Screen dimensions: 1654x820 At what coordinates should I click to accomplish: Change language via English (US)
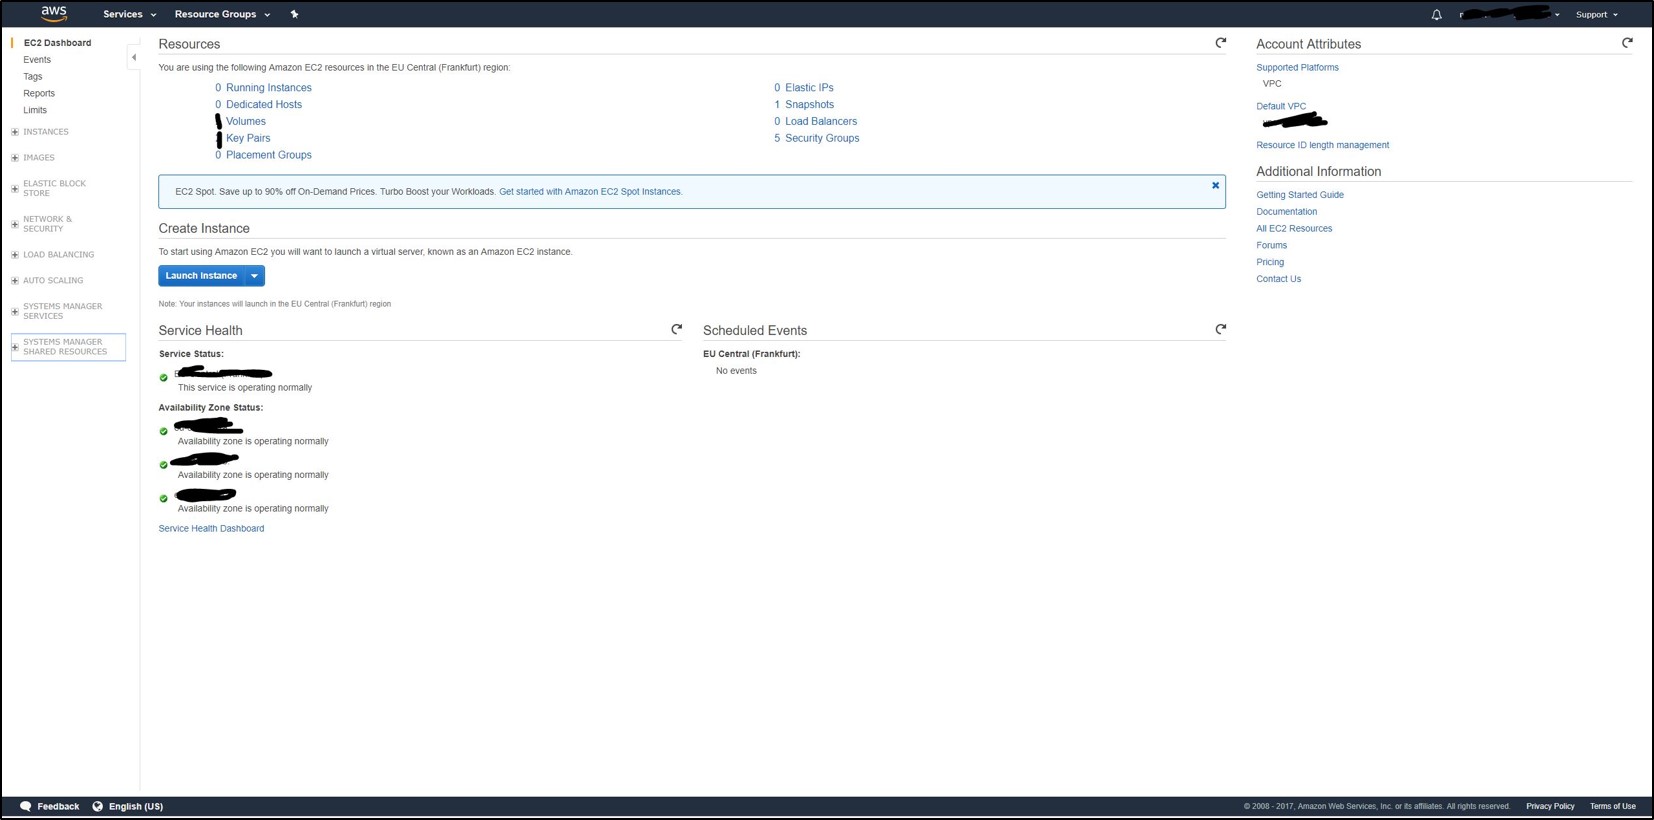136,807
